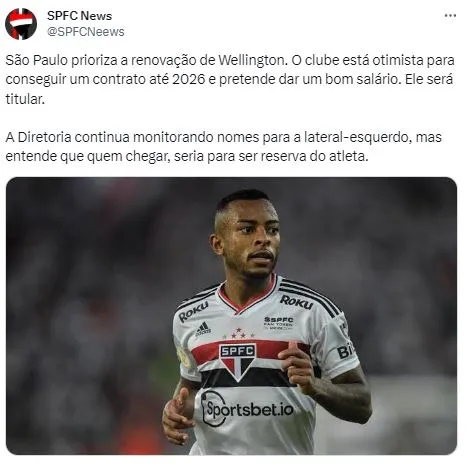Viewport: 471px width, 464px height.
Task: Click the adidas logo on the jersey
Action: coord(203,329)
